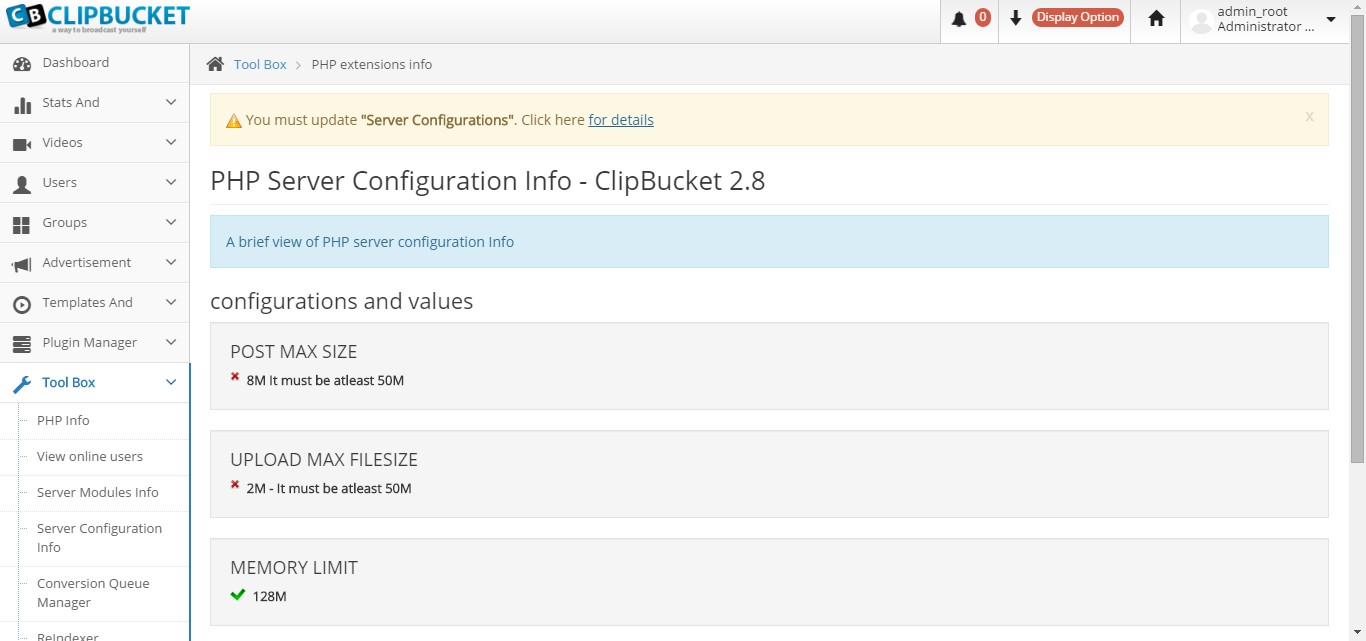Click the Tool Box sidebar label

coord(69,382)
